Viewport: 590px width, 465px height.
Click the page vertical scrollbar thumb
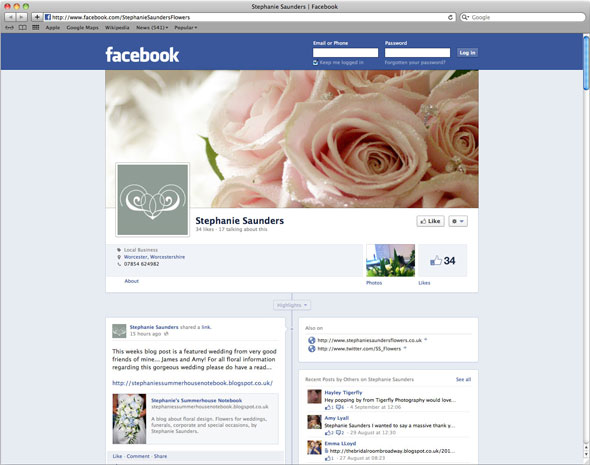586,63
